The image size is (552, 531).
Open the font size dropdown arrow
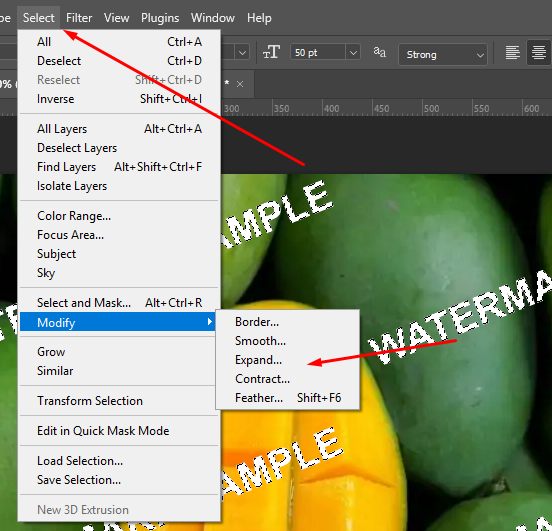point(353,53)
